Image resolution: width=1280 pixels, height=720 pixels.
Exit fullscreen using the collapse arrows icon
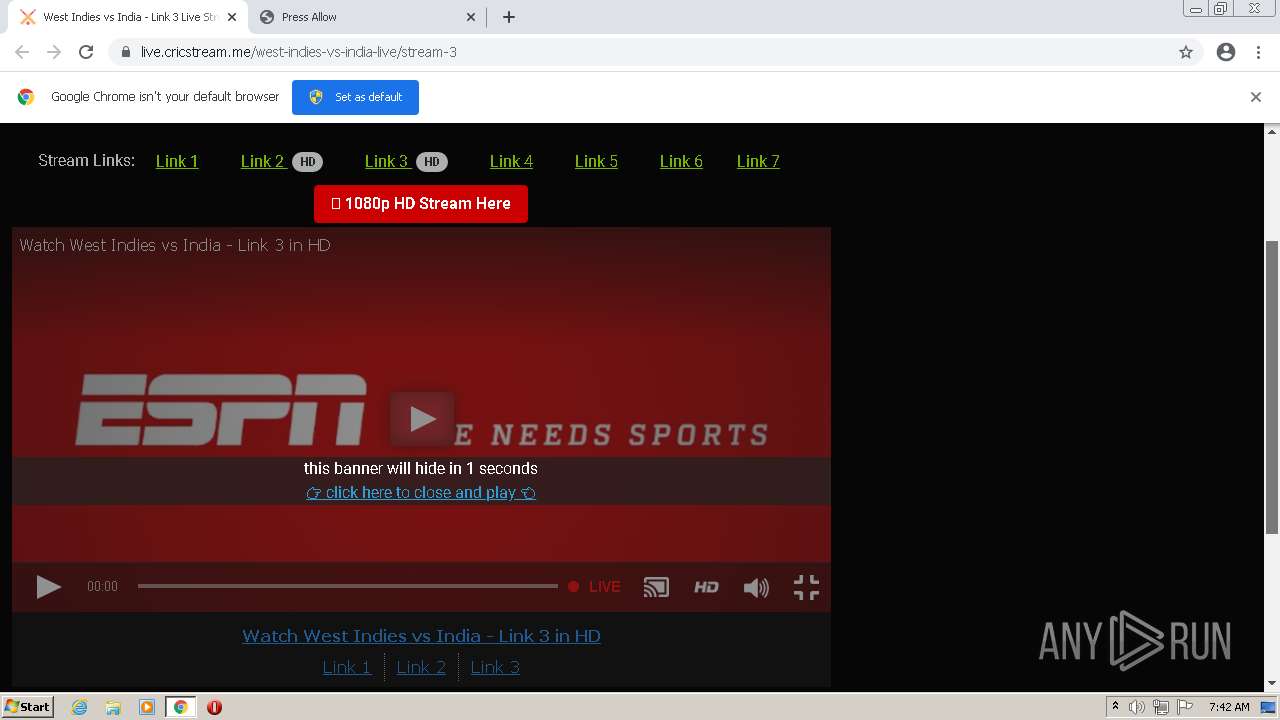click(806, 587)
